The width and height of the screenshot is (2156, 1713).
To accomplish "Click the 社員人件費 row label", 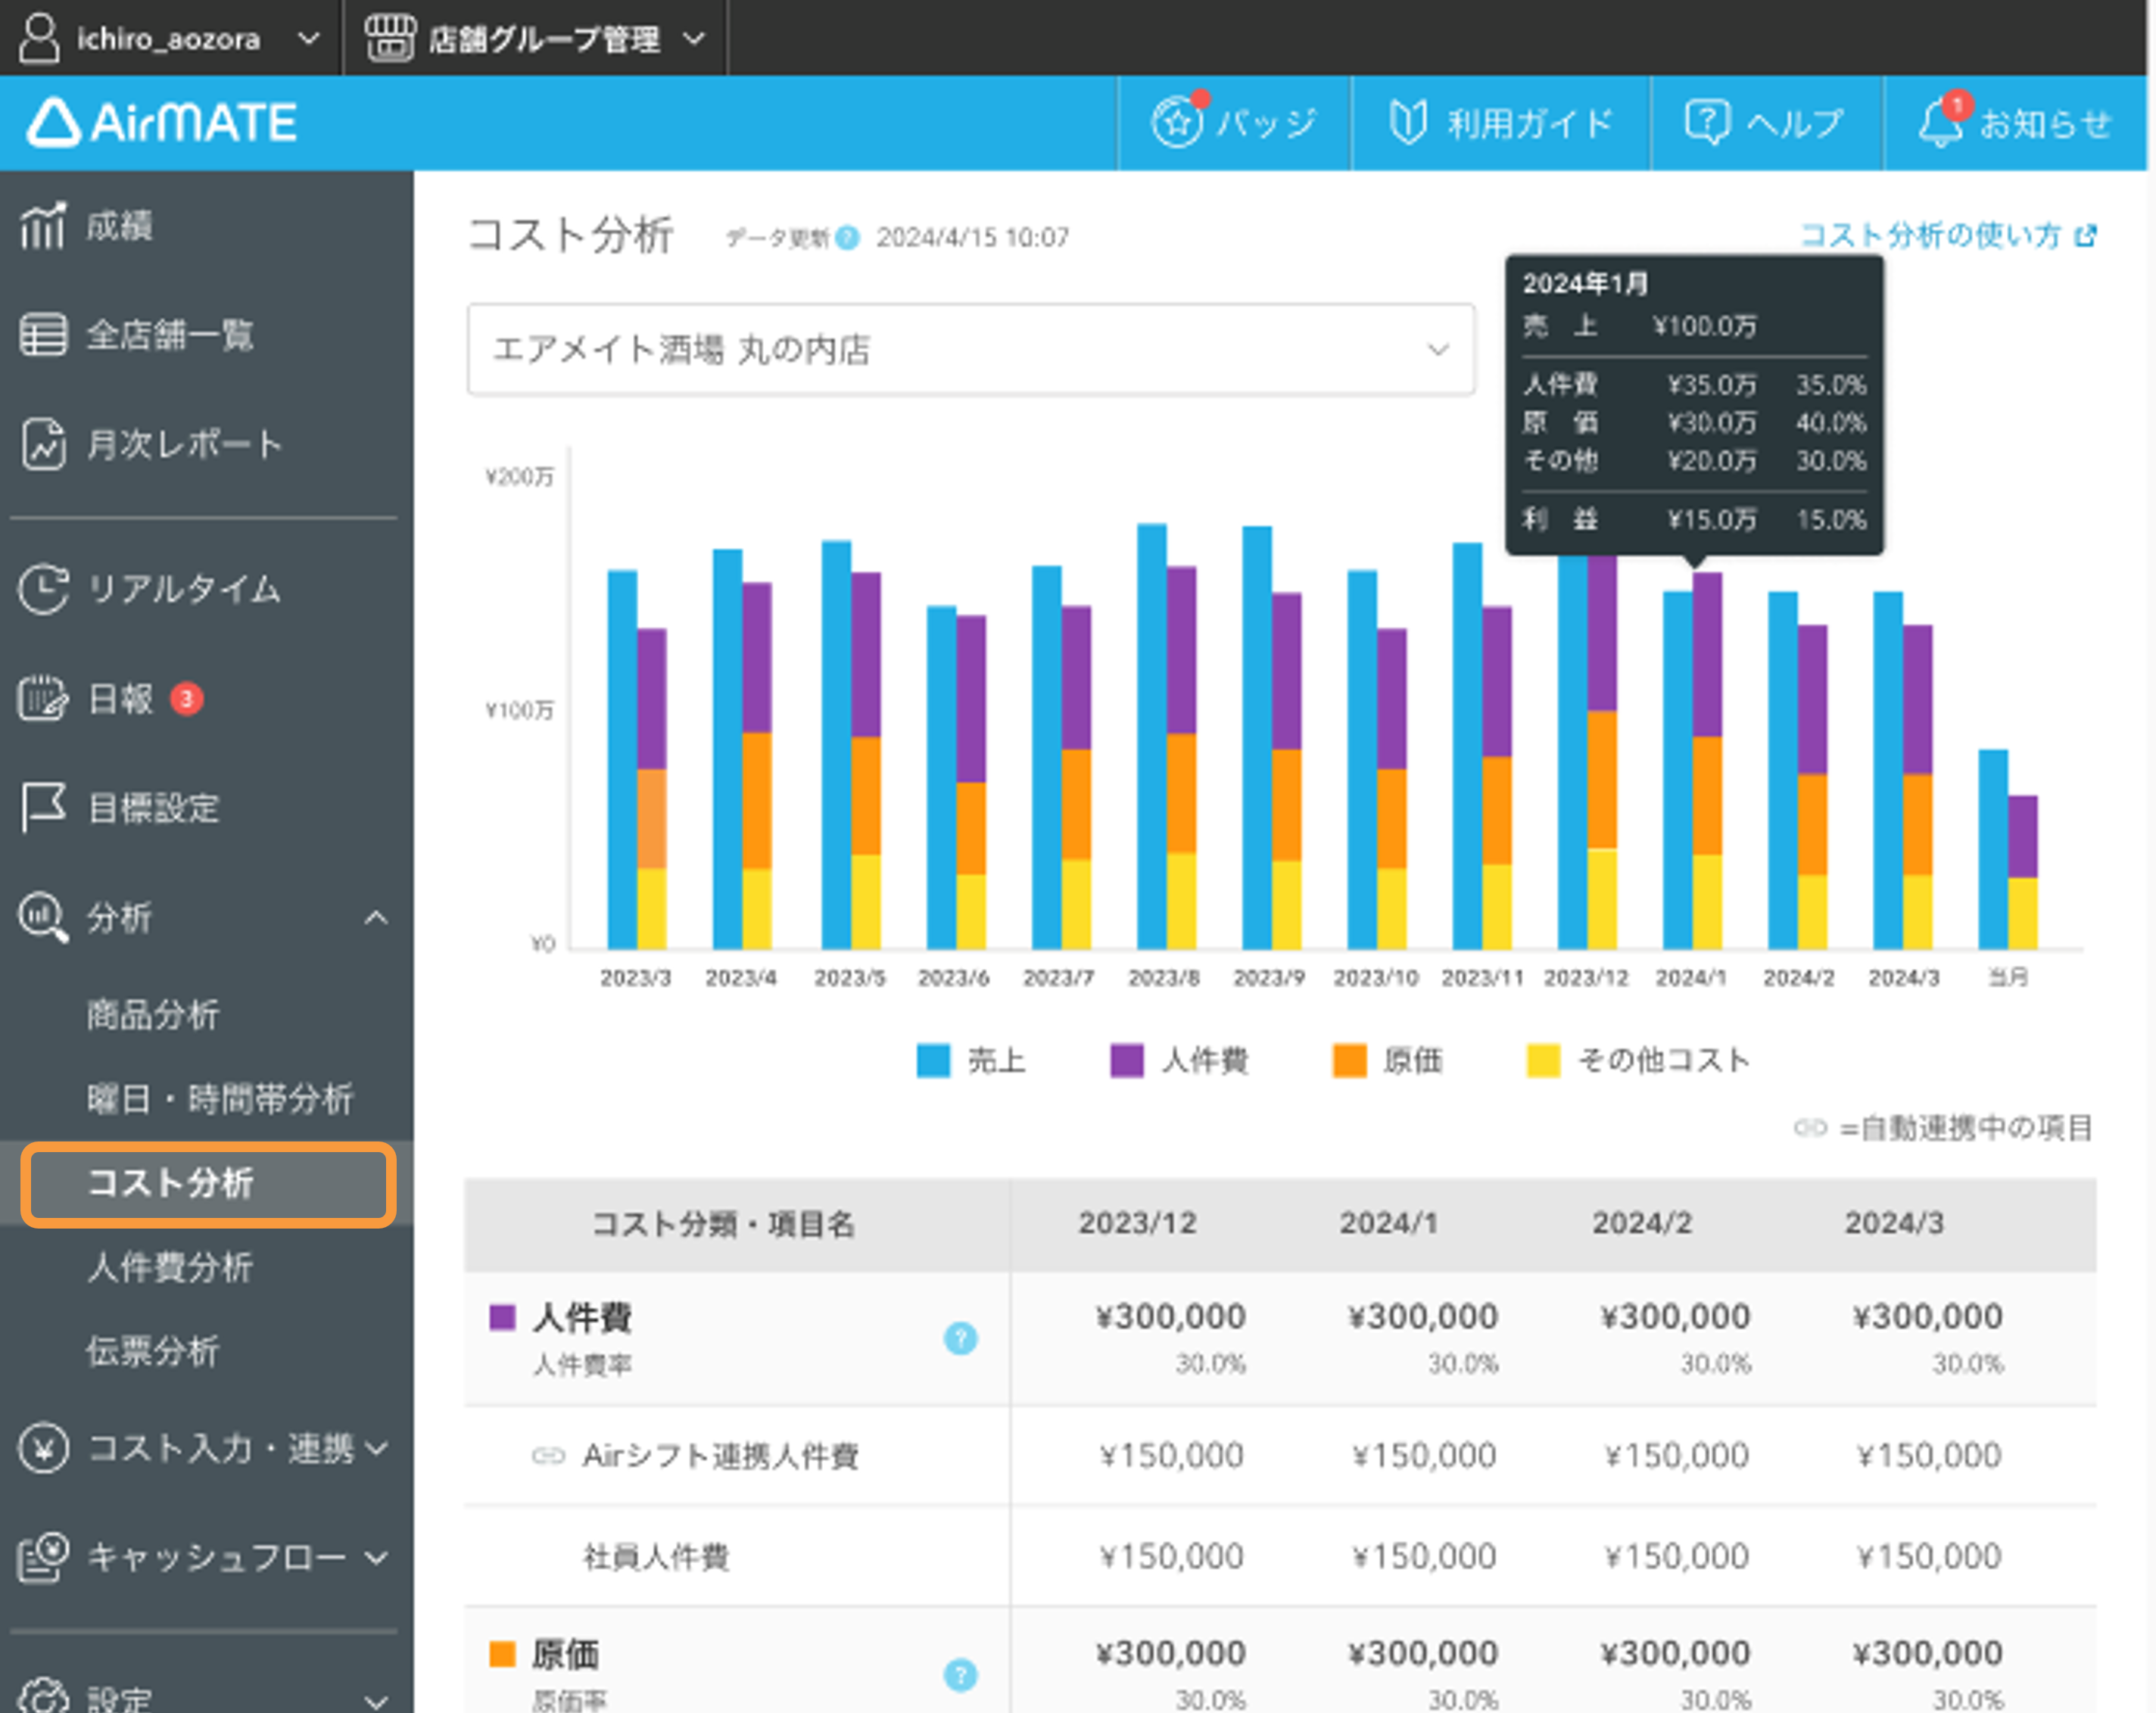I will pyautogui.click(x=656, y=1557).
